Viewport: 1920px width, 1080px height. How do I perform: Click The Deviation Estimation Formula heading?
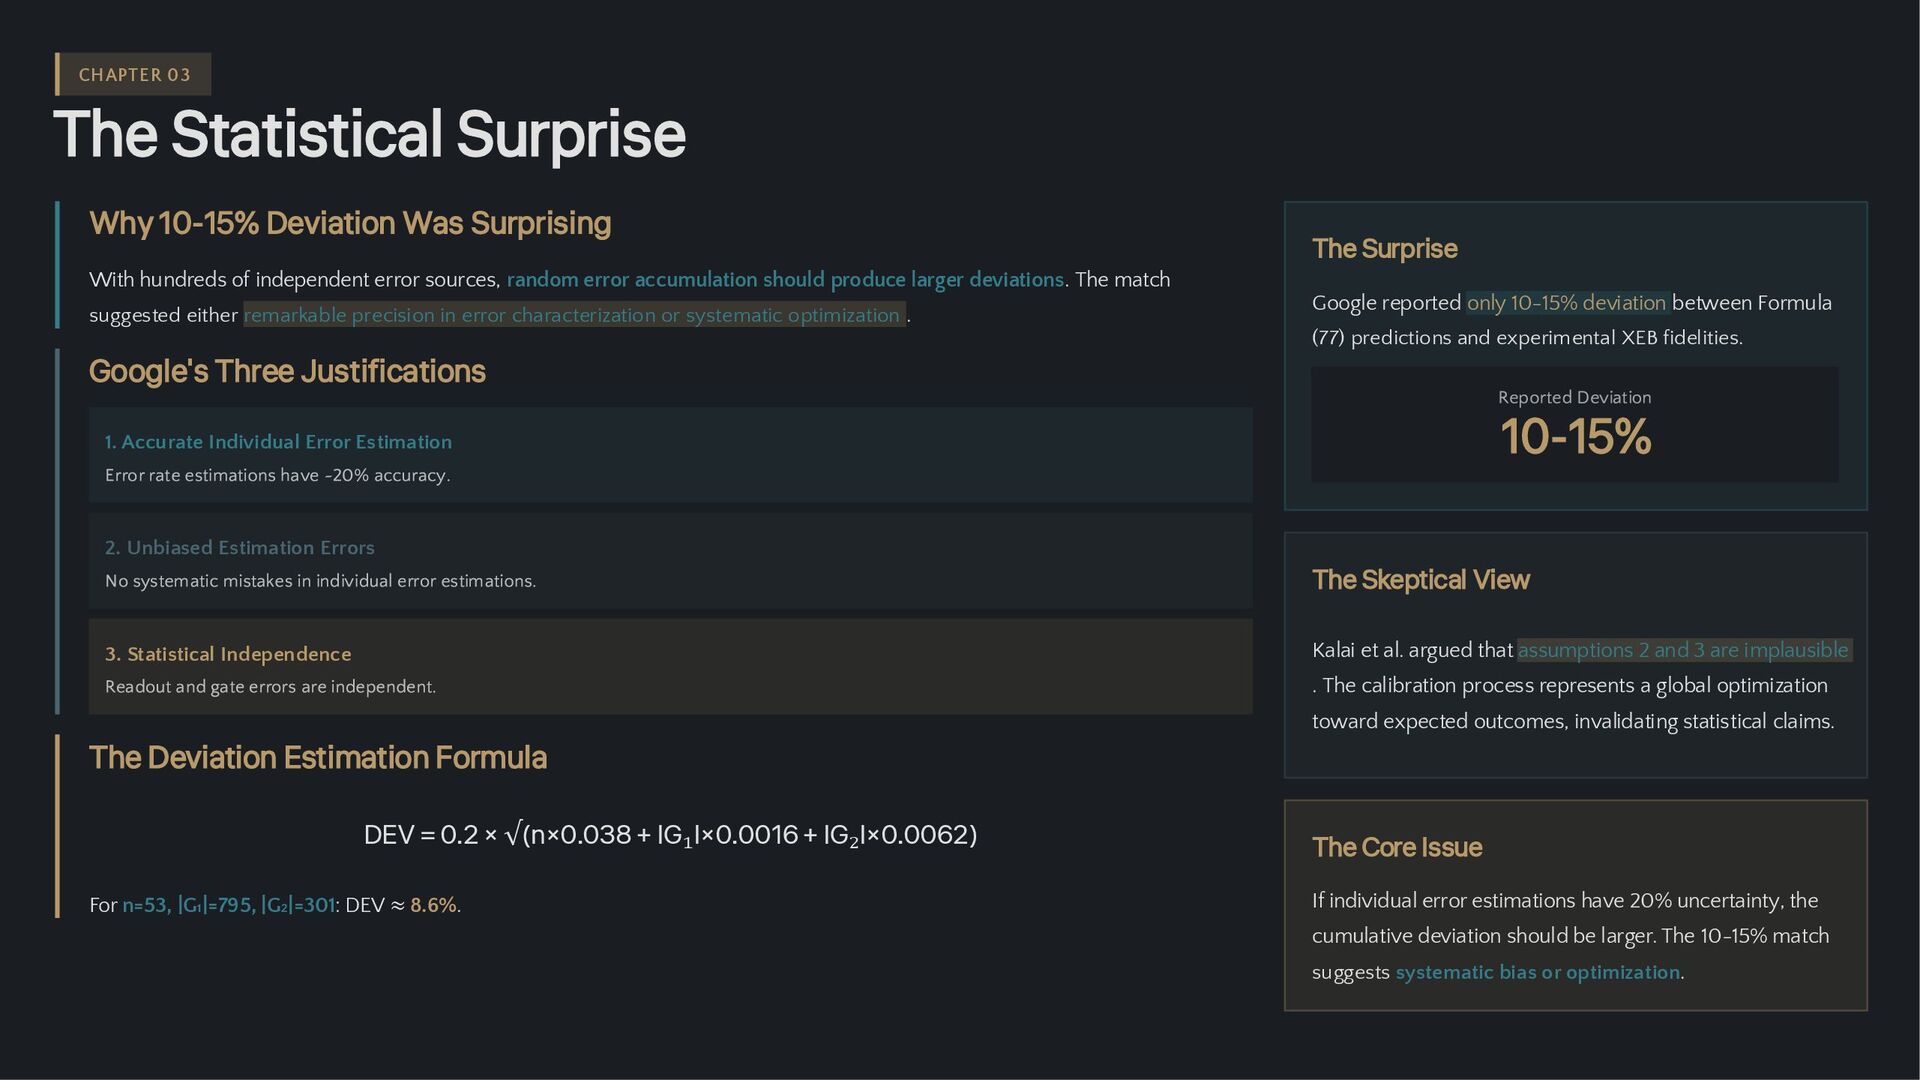(x=317, y=758)
